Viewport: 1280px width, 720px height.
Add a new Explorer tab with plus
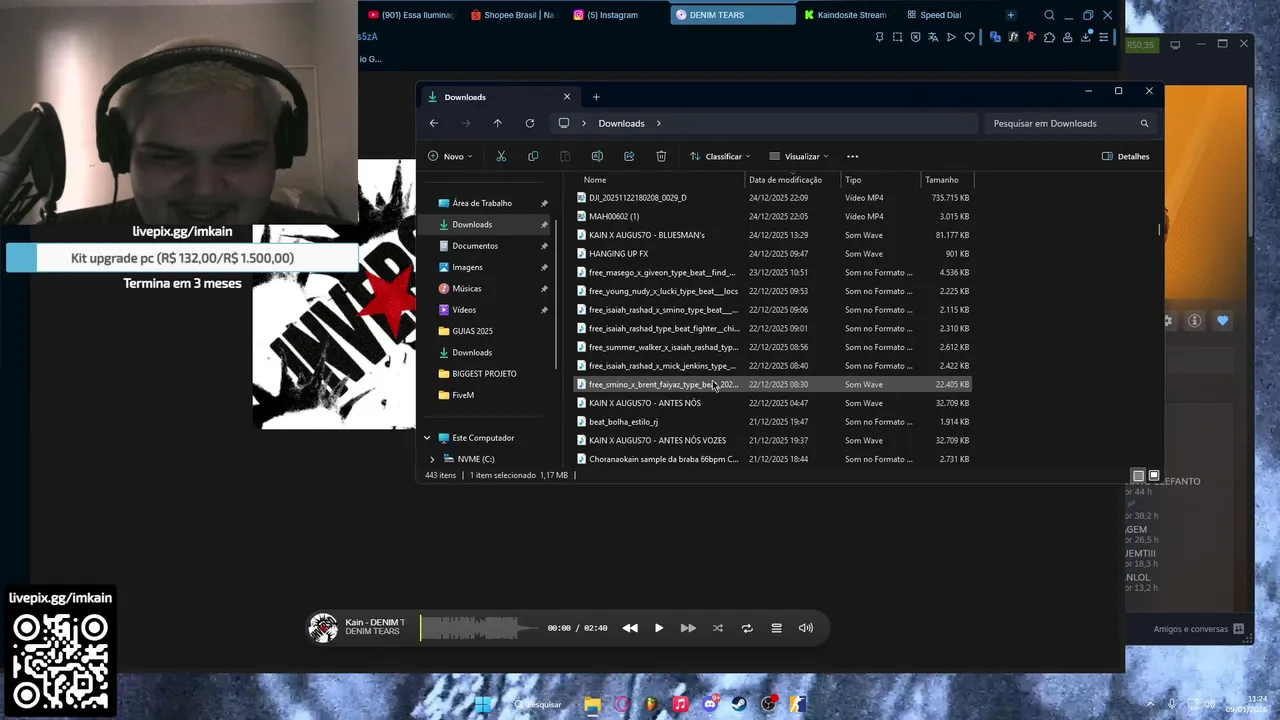pyautogui.click(x=596, y=97)
